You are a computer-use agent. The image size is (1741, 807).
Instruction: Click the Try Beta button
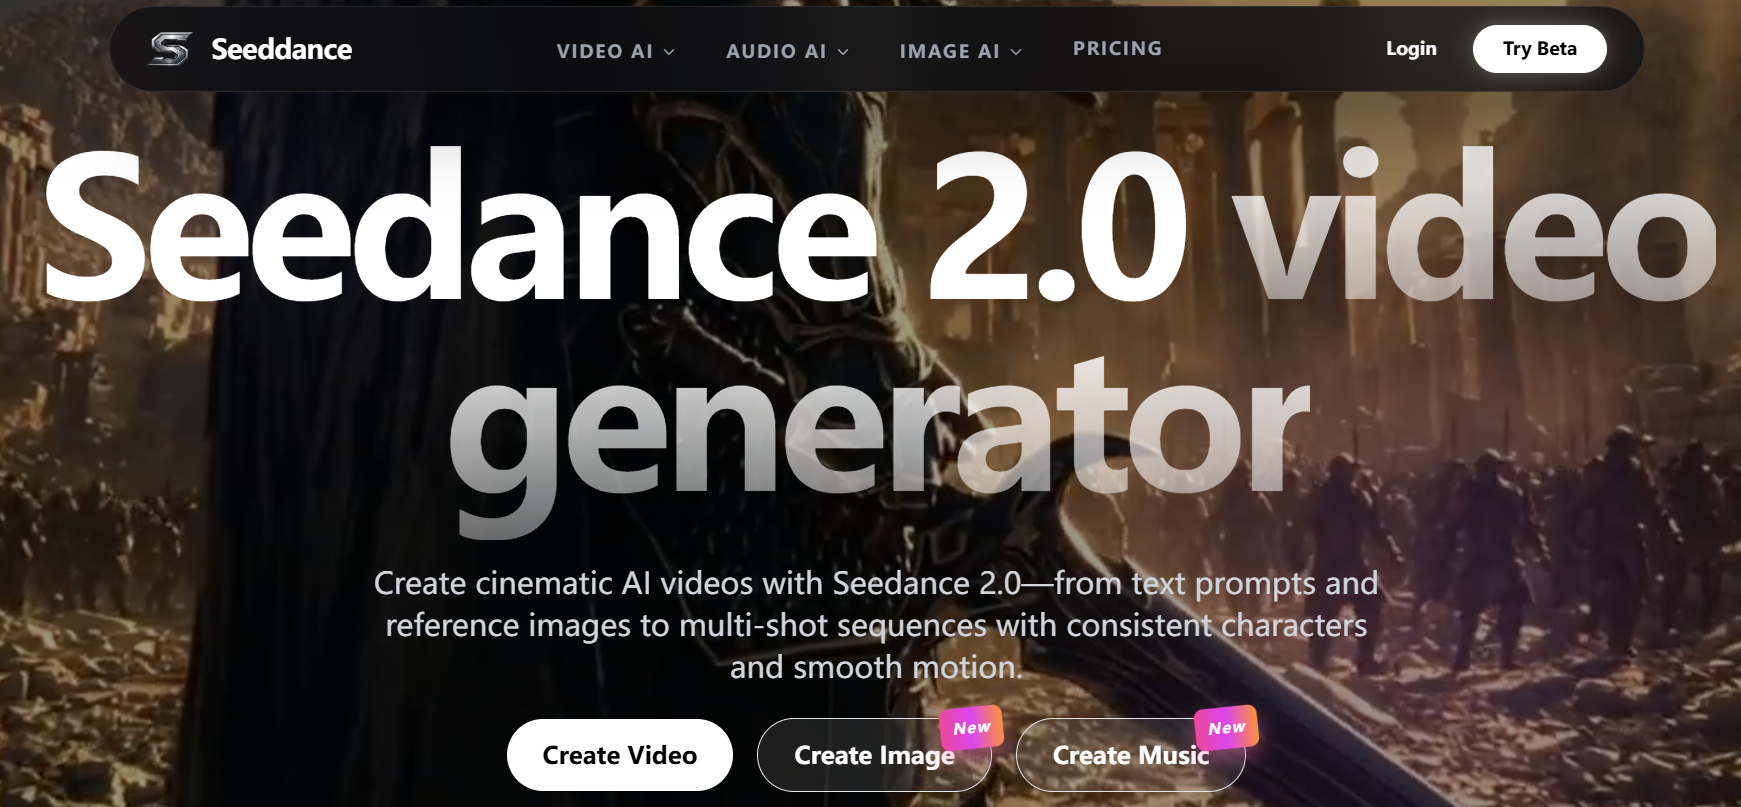pyautogui.click(x=1539, y=49)
